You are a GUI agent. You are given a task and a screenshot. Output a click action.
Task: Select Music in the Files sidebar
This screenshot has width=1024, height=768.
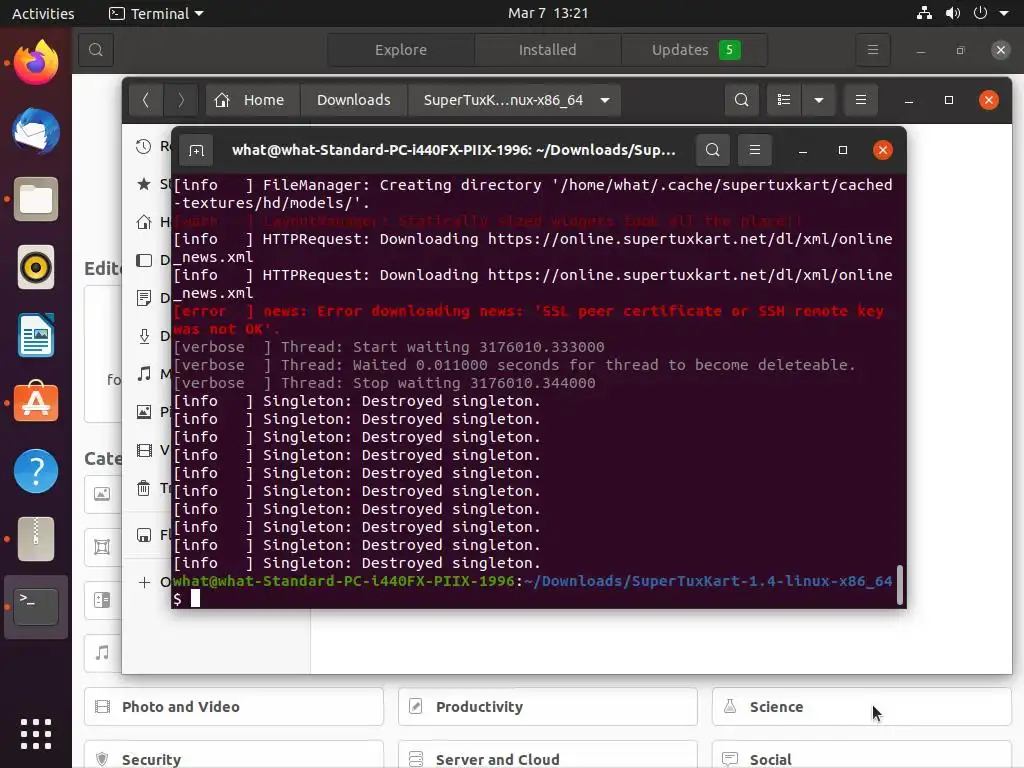pos(148,374)
